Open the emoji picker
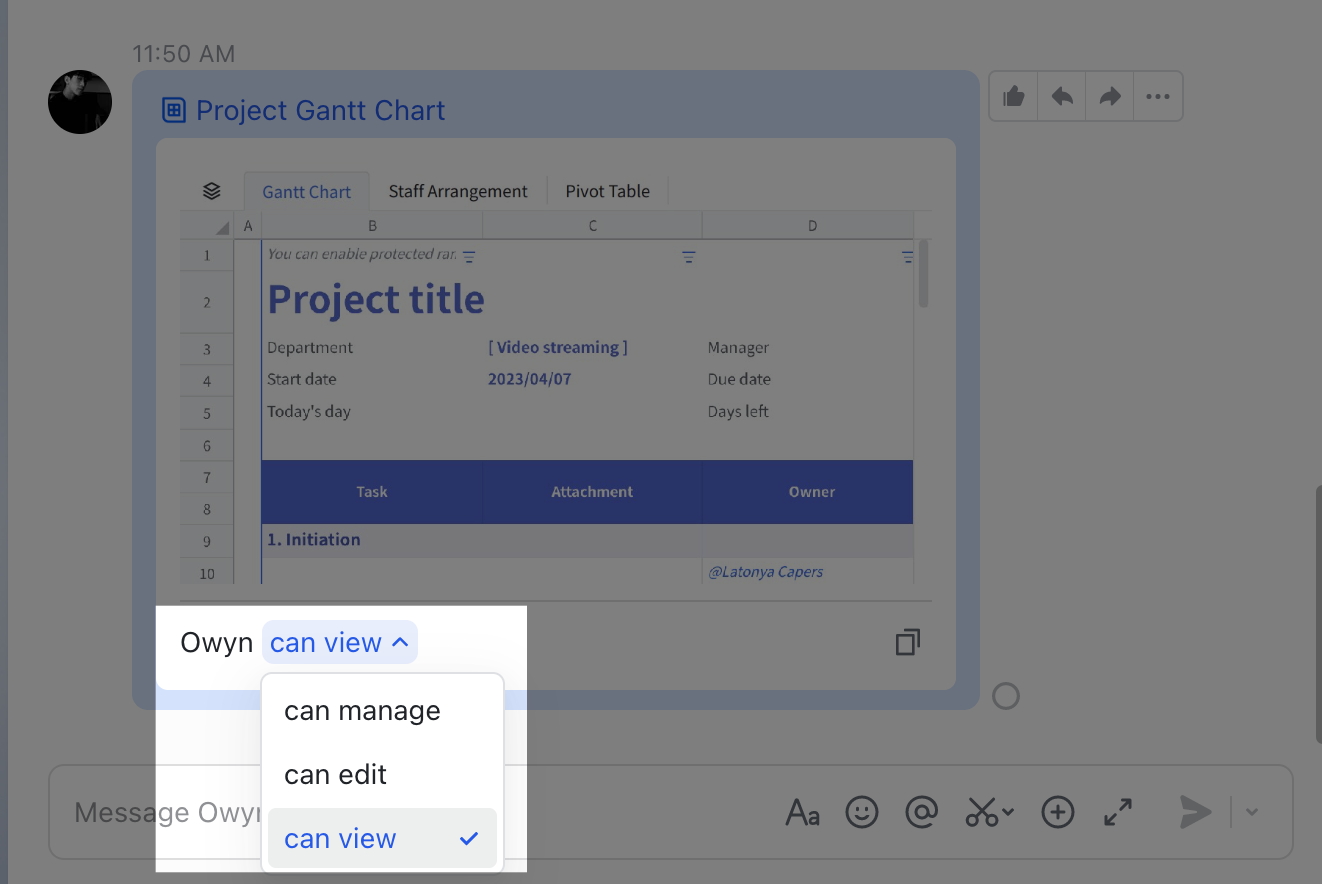This screenshot has width=1322, height=884. point(861,812)
